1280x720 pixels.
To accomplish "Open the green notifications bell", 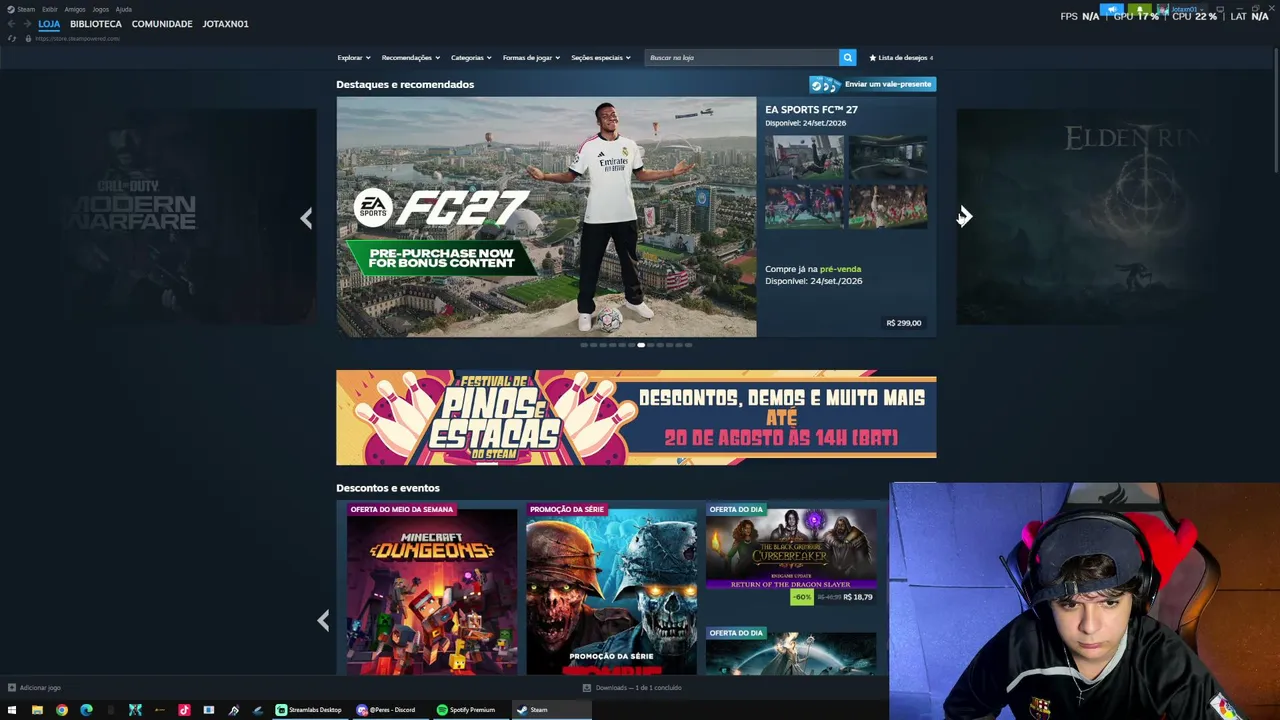I will click(x=1138, y=9).
